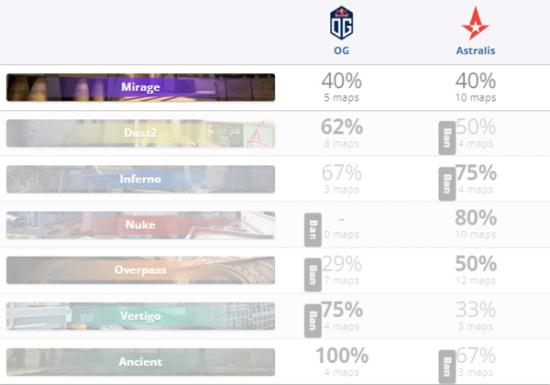
Task: Click the OG team logo
Action: point(341,23)
